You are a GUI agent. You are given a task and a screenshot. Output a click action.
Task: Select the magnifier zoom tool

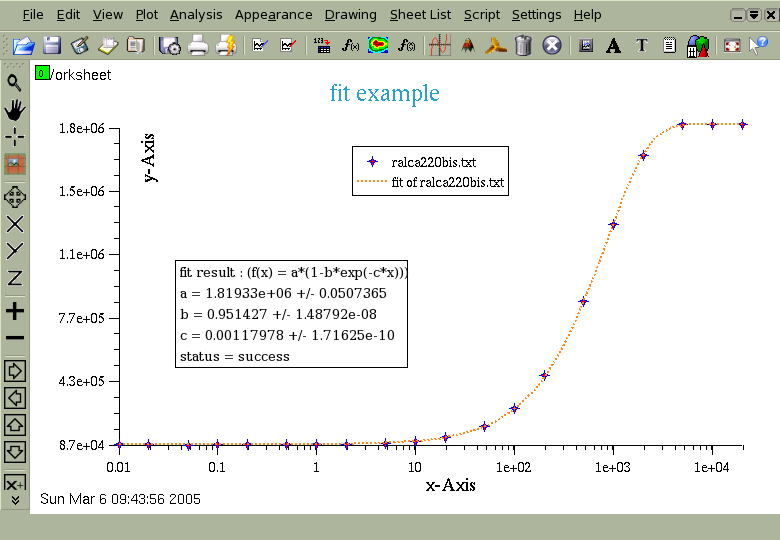(14, 83)
